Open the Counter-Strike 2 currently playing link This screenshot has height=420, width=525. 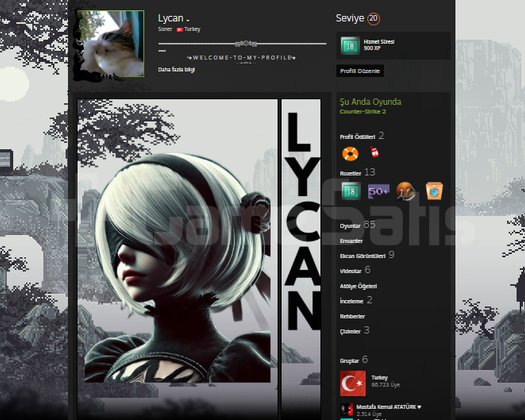point(363,112)
